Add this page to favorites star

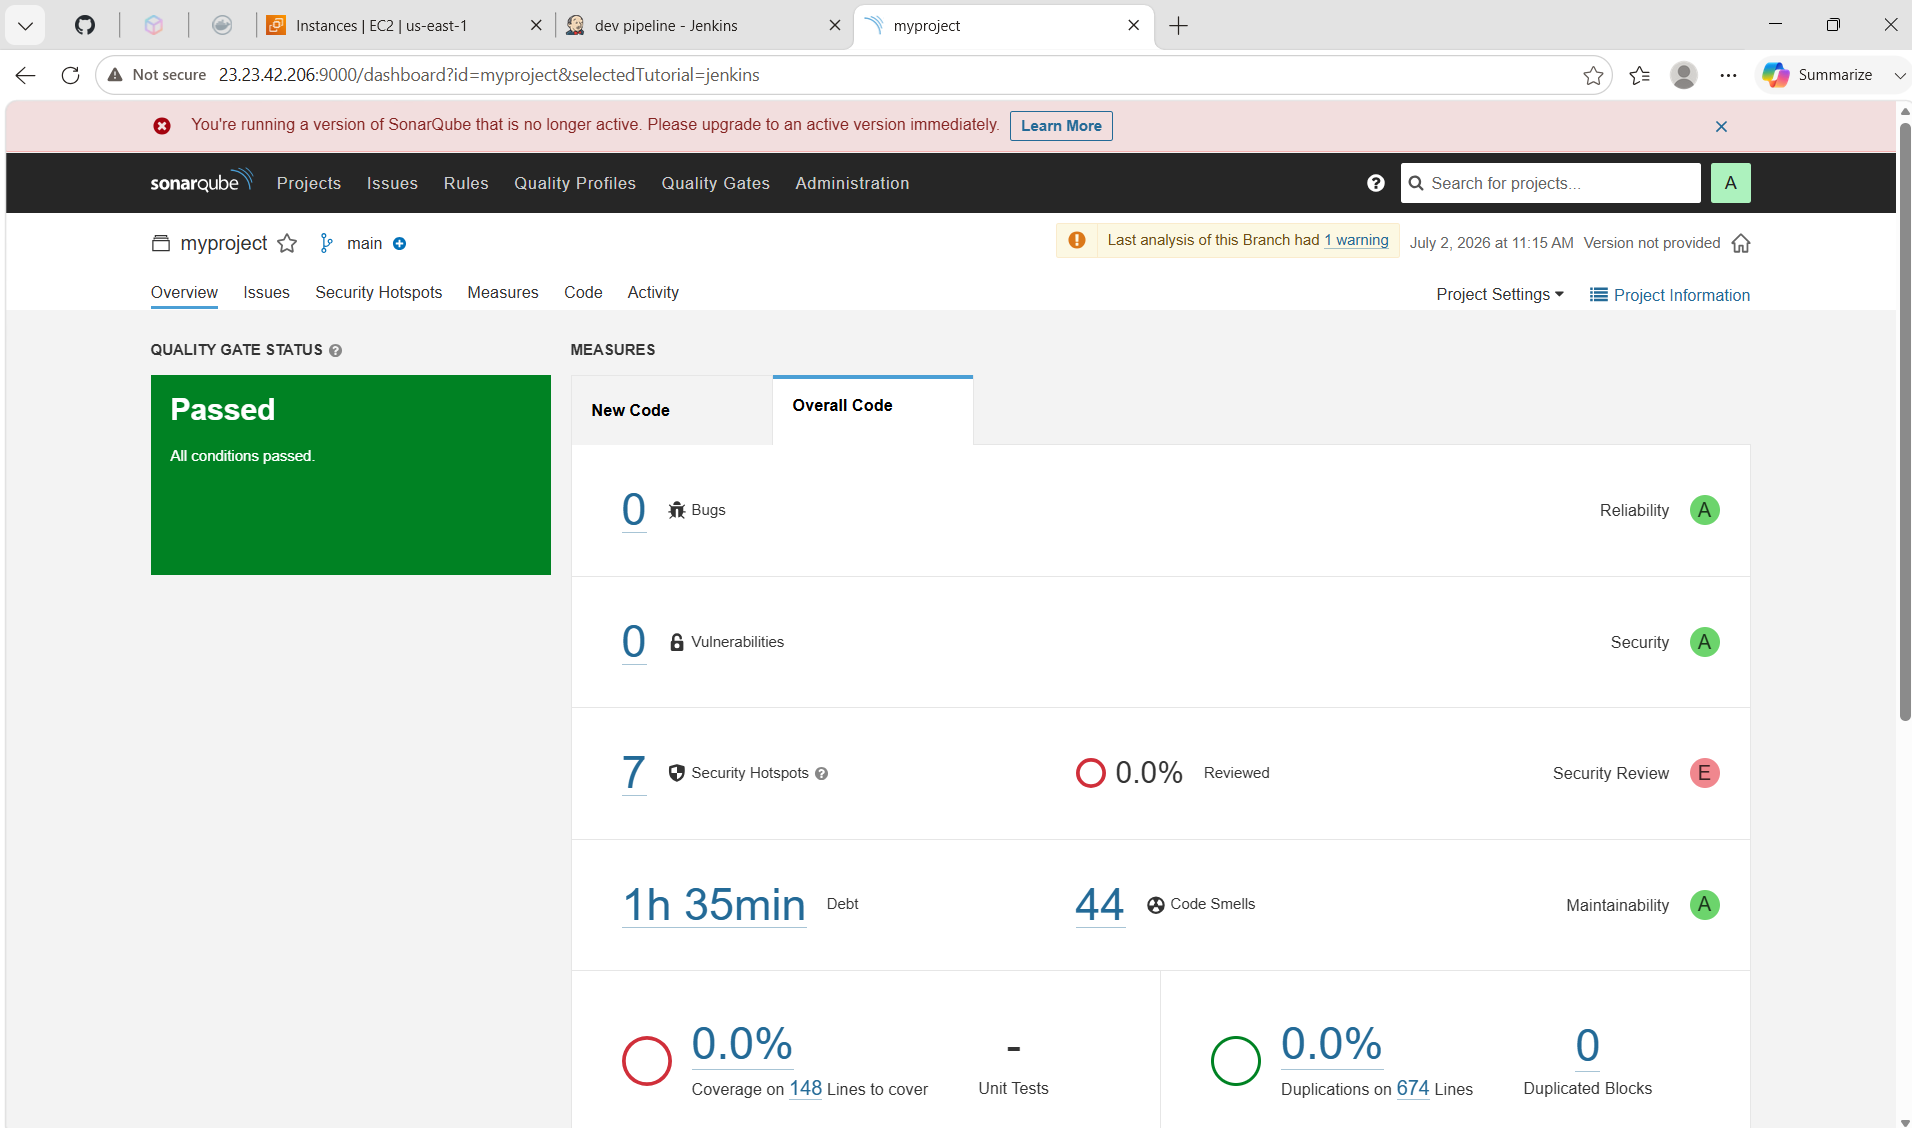click(x=1593, y=75)
